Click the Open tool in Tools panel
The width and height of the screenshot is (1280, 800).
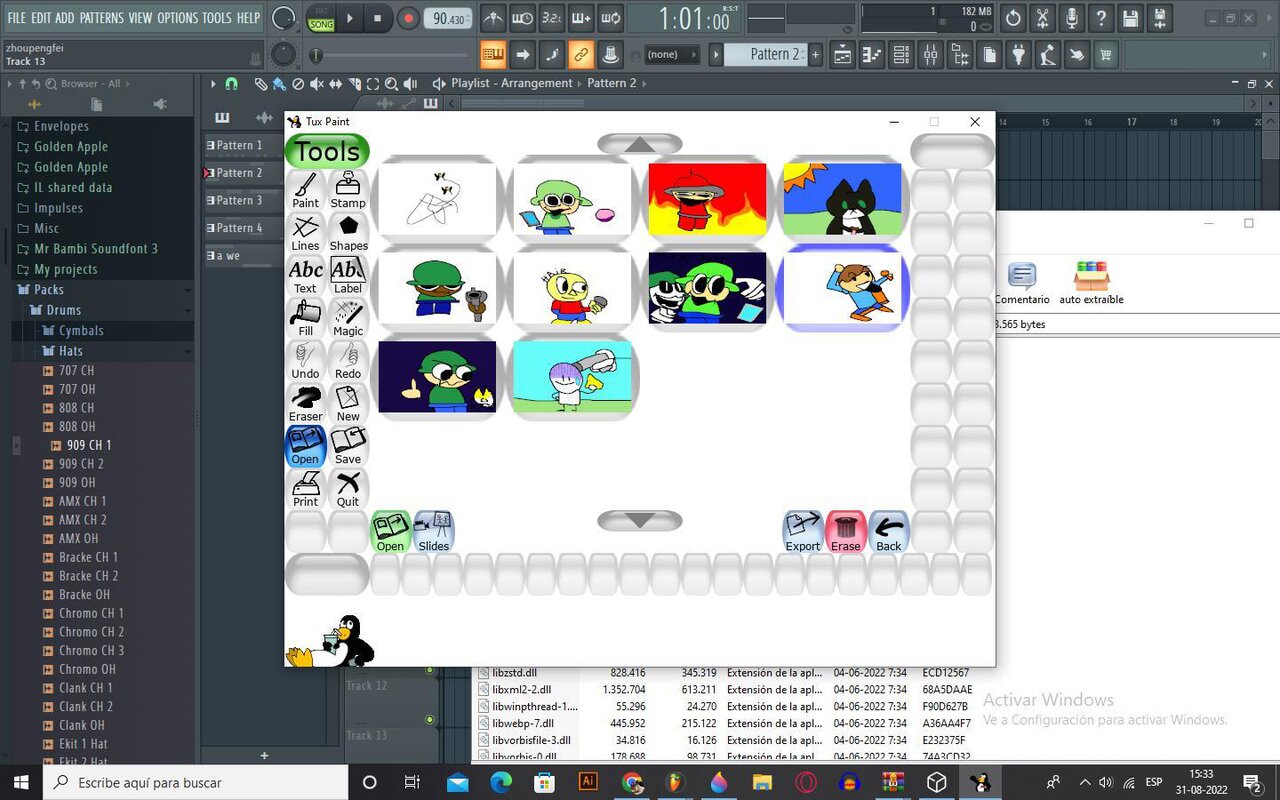[306, 447]
